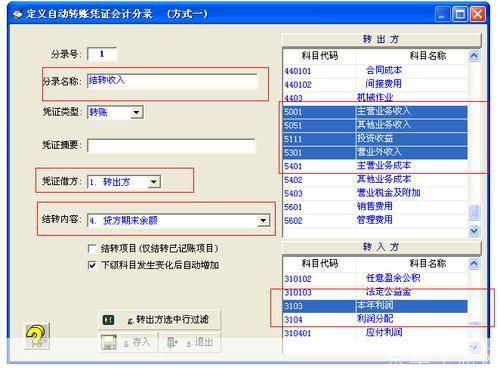Click the 凭证摘要 input field
Viewport: 500px width, 374px height.
click(x=171, y=146)
